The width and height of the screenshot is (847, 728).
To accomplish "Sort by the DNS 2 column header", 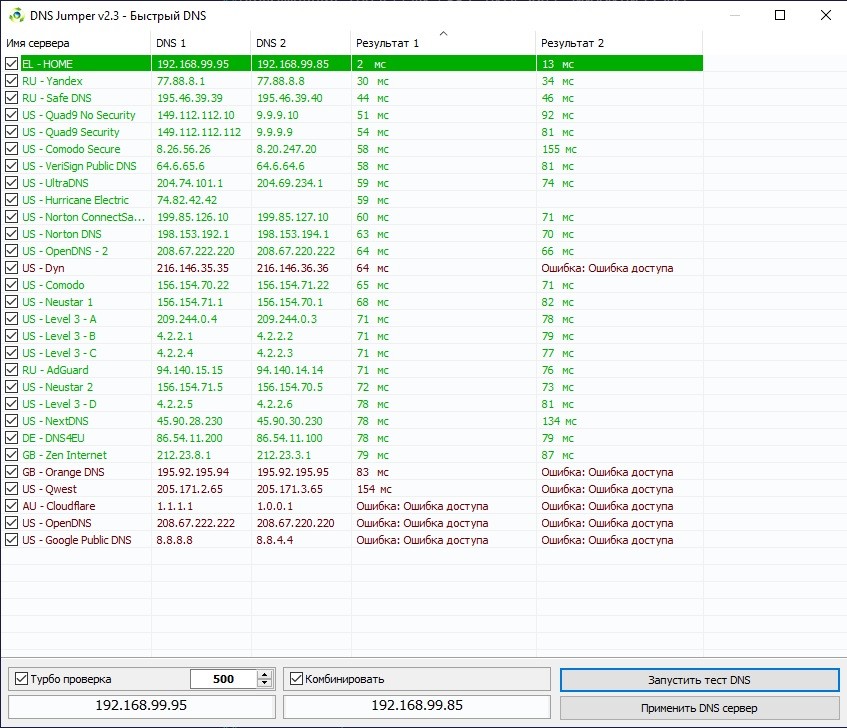I will pyautogui.click(x=301, y=43).
